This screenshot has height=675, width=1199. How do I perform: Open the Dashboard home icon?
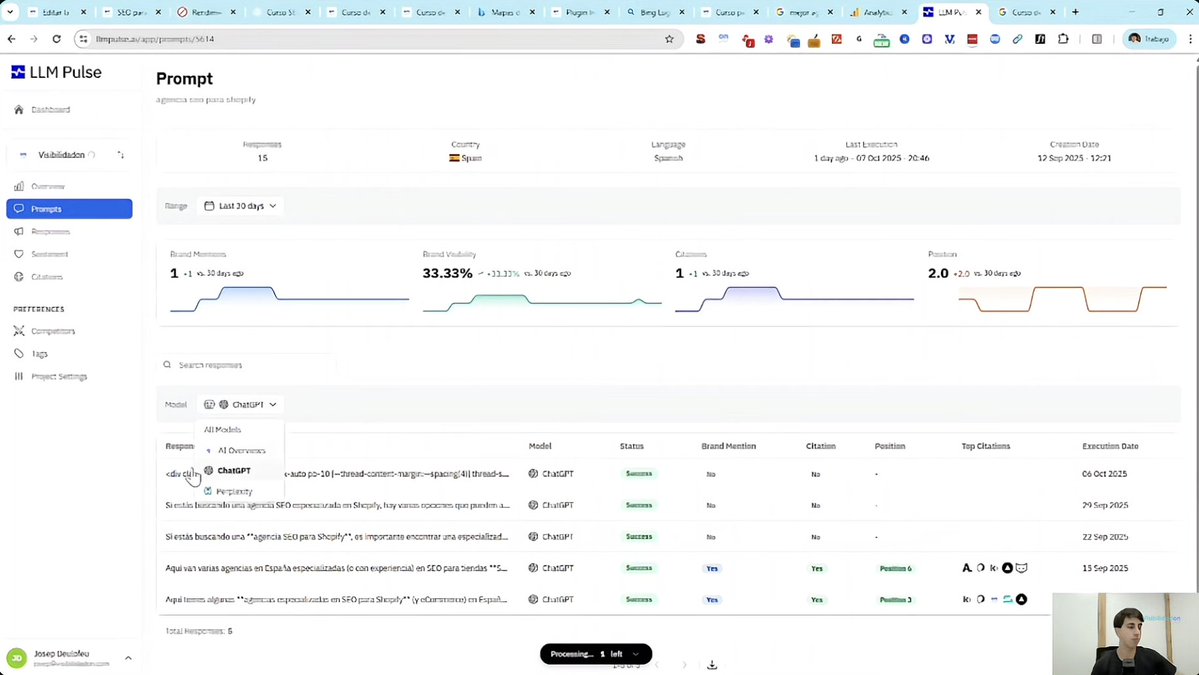[x=19, y=109]
